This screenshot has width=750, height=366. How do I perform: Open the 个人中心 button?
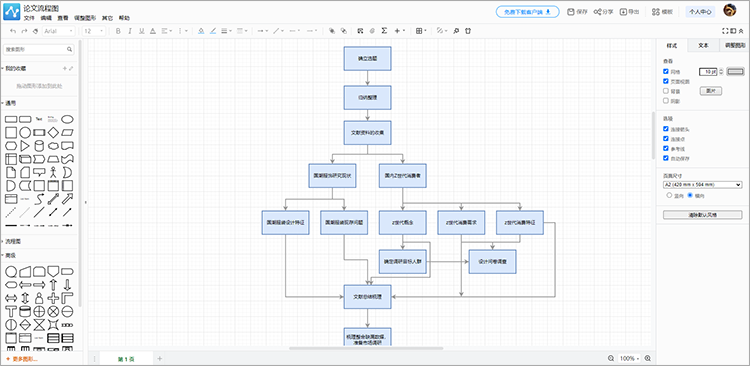pyautogui.click(x=700, y=11)
